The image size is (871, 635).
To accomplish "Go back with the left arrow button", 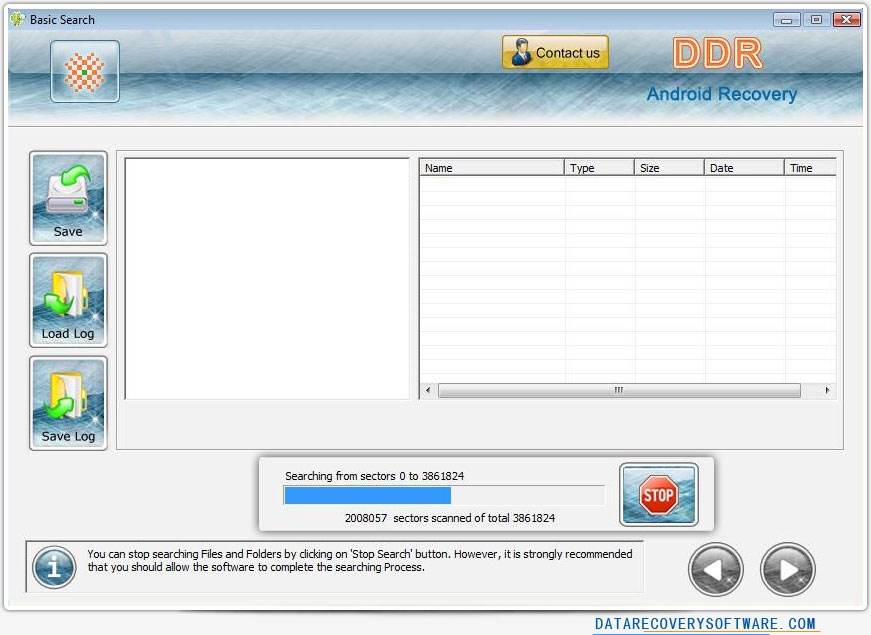I will click(x=715, y=569).
